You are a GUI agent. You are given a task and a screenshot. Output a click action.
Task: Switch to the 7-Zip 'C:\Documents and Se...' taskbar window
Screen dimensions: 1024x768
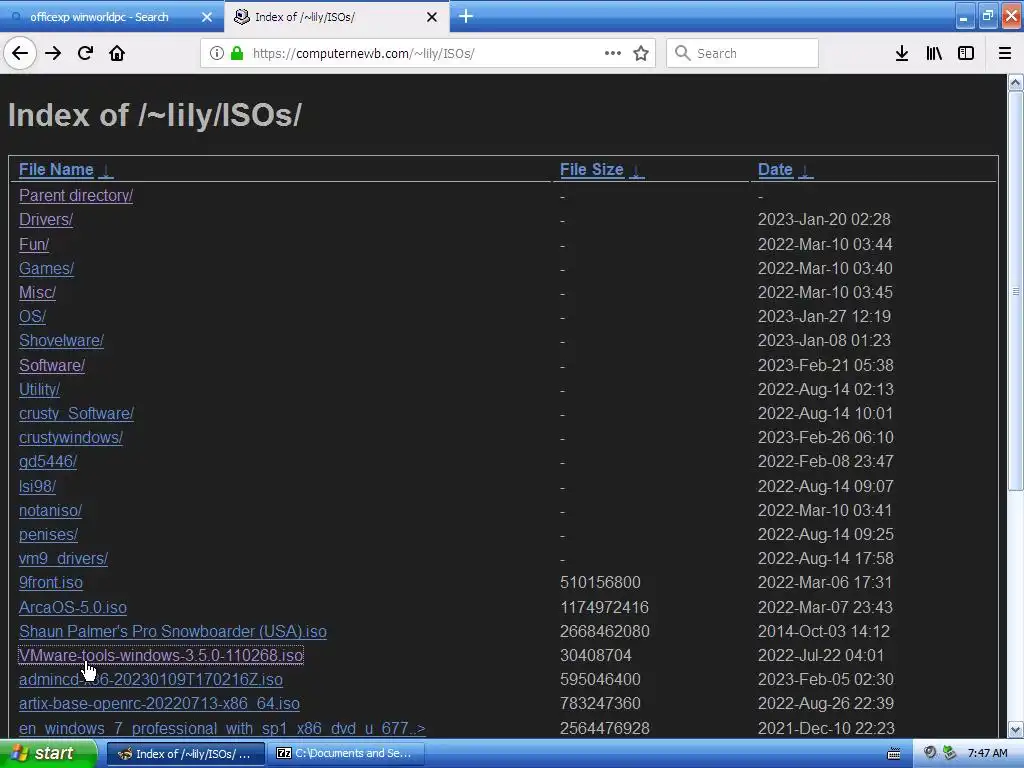coord(345,754)
